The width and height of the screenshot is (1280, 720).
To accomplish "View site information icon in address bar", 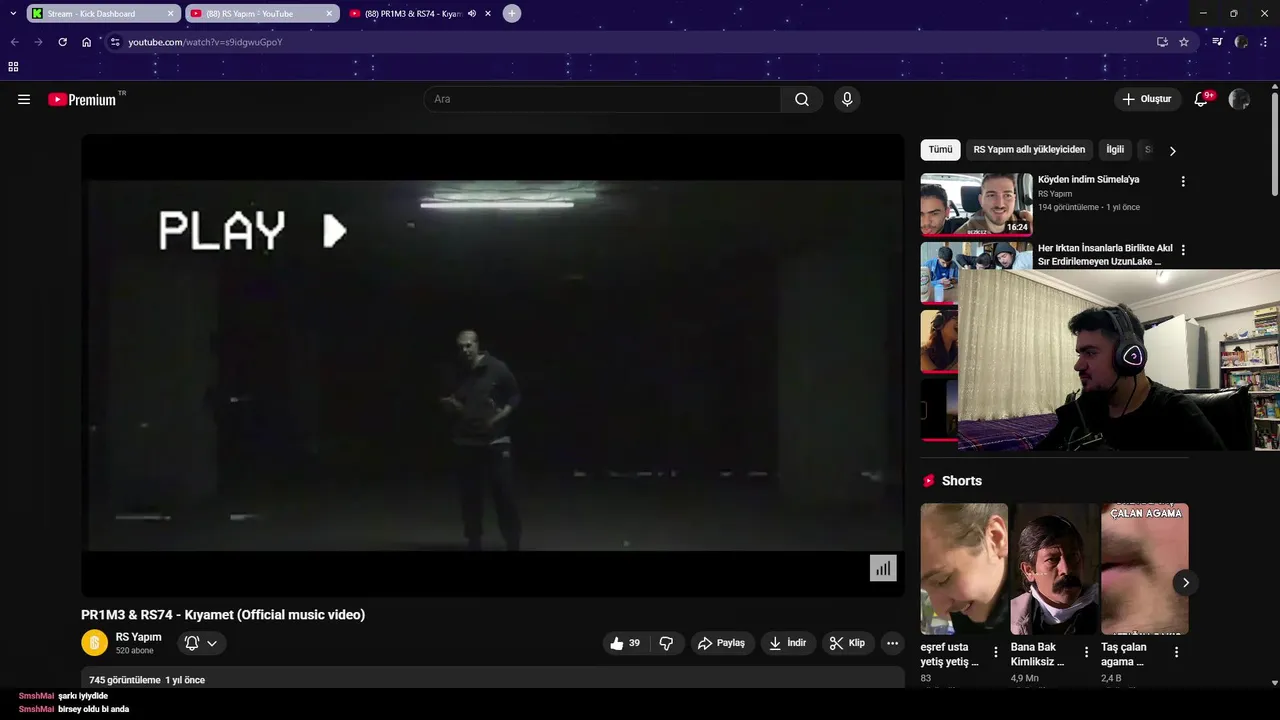I will (115, 42).
